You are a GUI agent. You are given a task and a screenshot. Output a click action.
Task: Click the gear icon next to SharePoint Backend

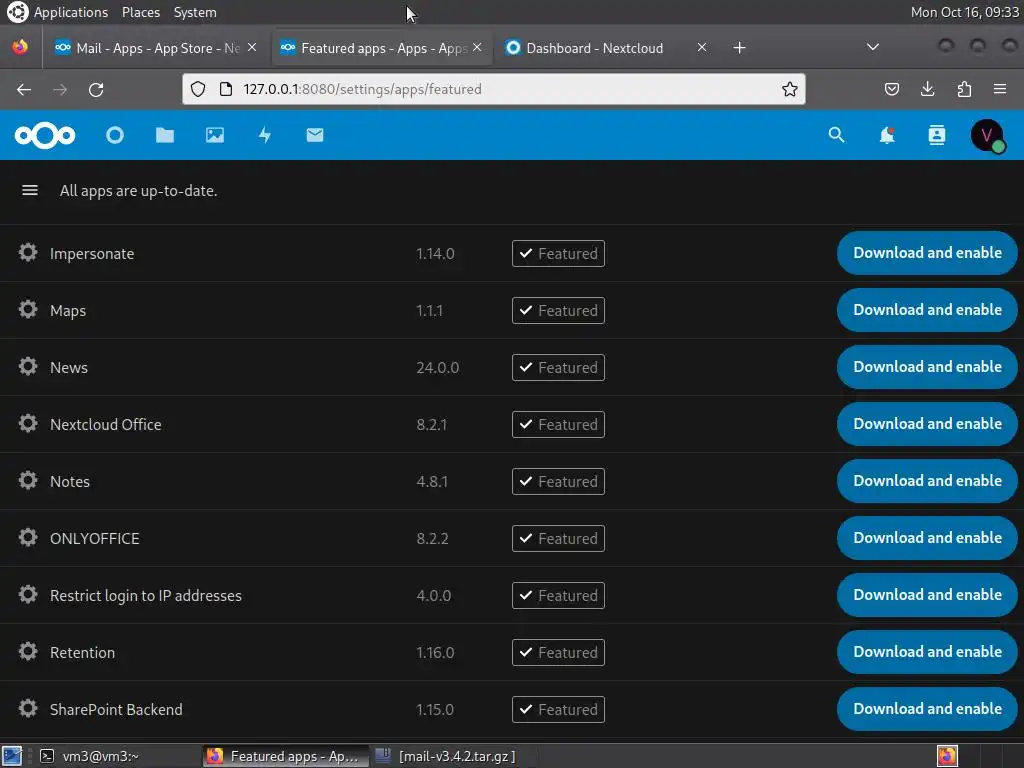coord(28,709)
